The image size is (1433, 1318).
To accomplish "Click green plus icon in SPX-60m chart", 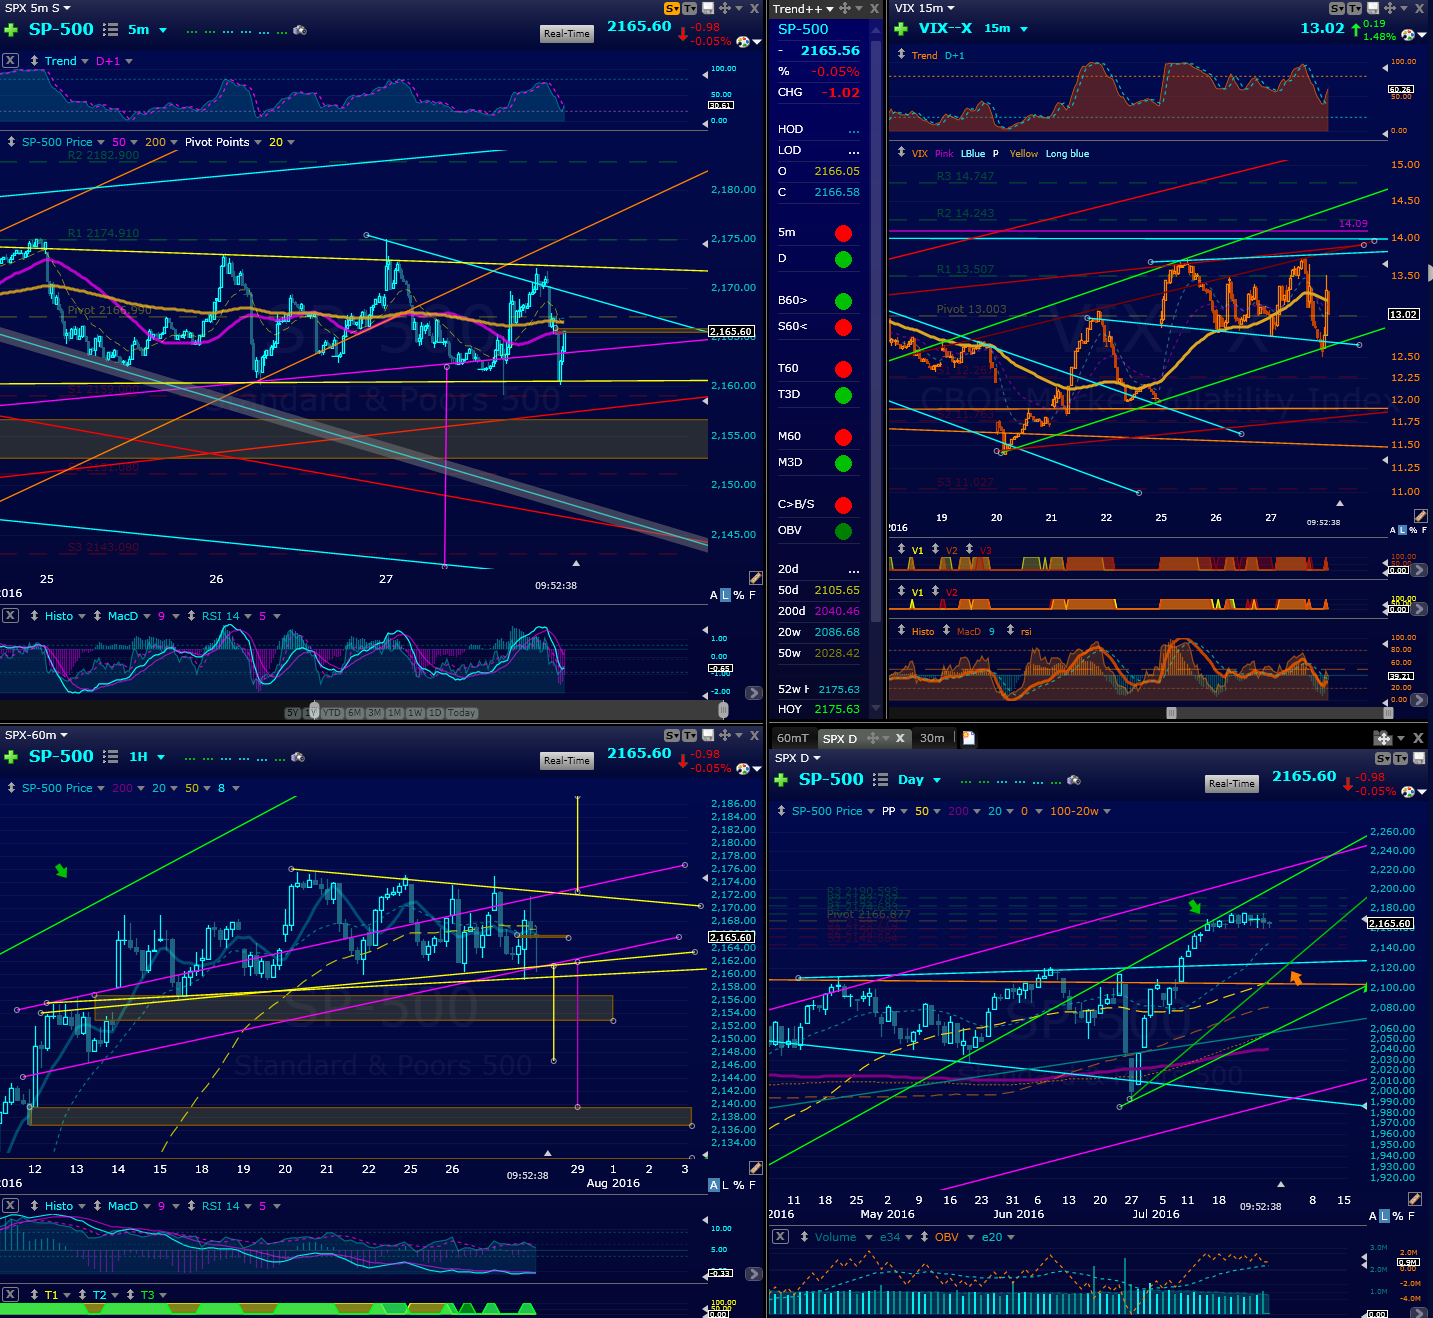I will pos(11,757).
